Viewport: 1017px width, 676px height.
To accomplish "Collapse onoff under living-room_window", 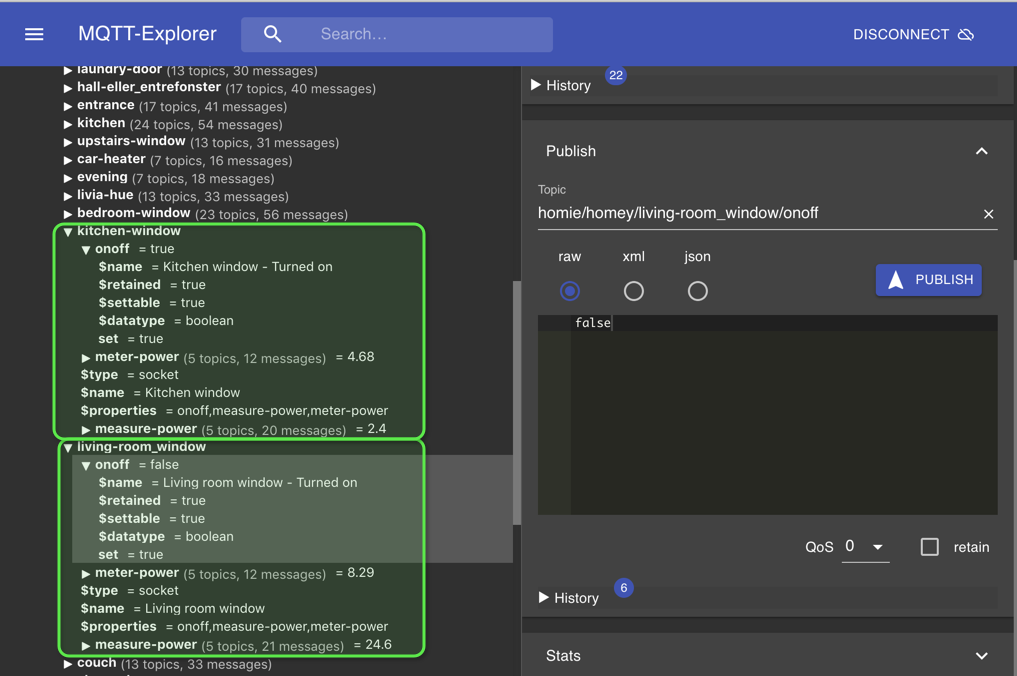I will pyautogui.click(x=86, y=466).
